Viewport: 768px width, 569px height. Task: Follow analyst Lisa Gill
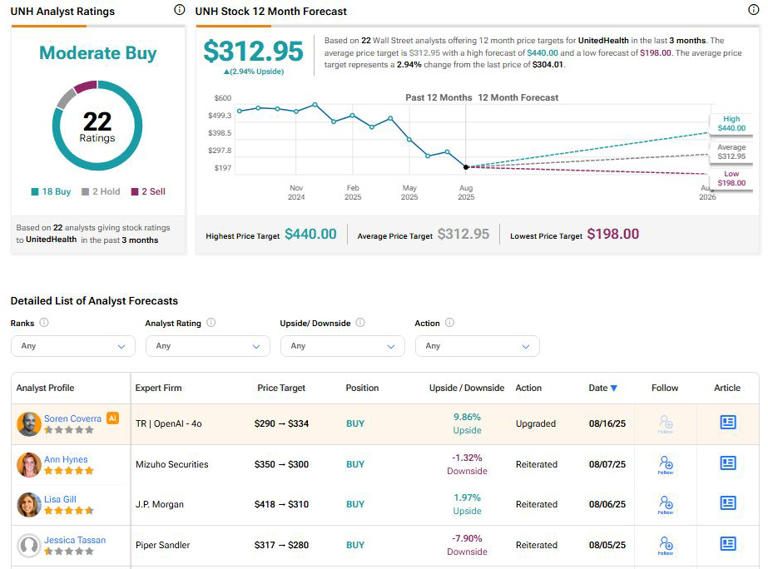pos(665,505)
